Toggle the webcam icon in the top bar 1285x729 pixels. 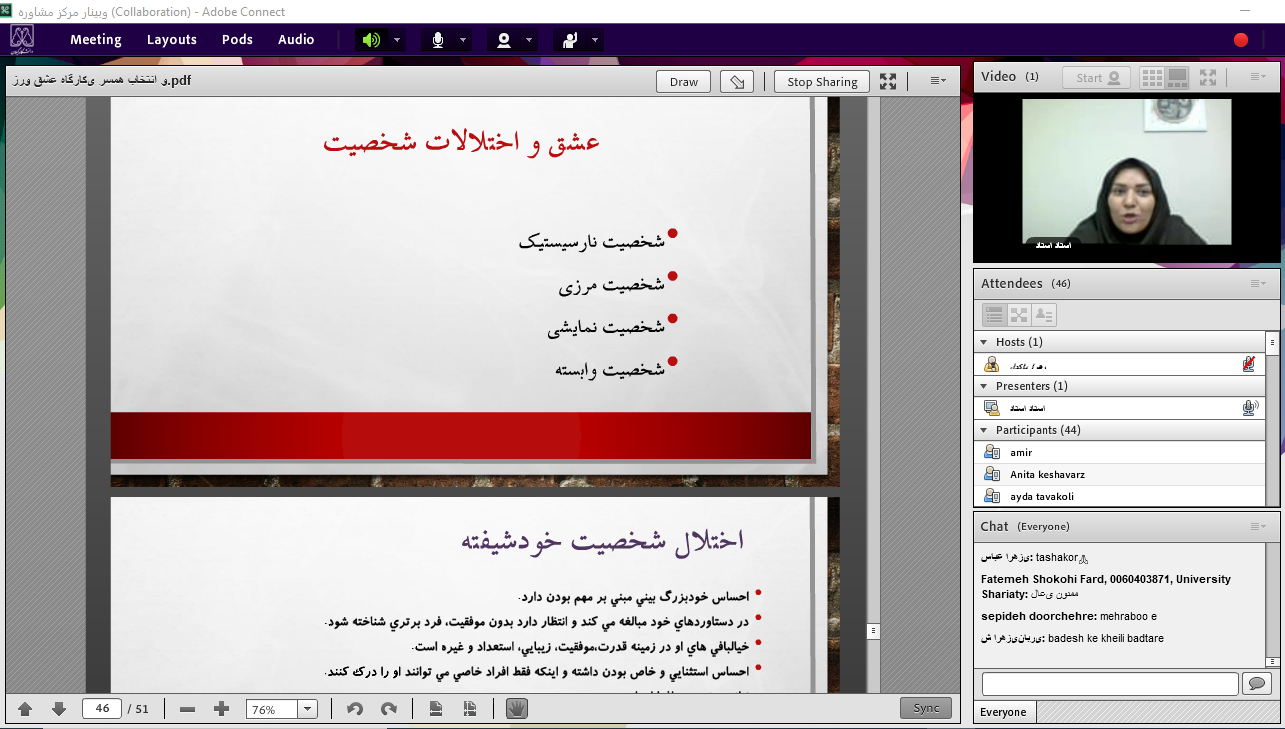click(504, 40)
